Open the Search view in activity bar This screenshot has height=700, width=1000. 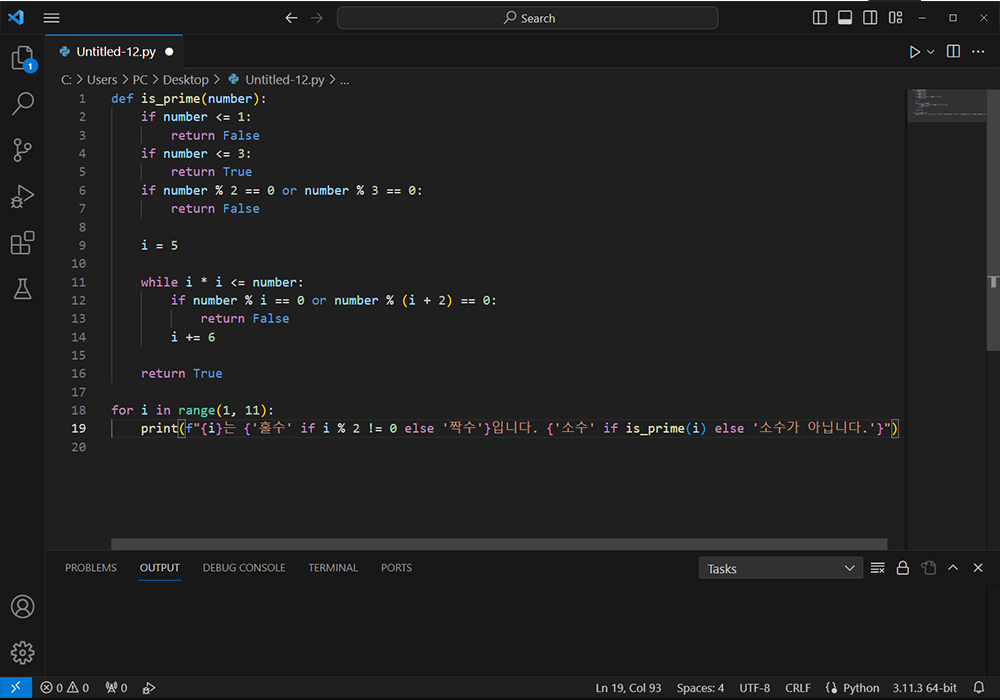point(23,103)
